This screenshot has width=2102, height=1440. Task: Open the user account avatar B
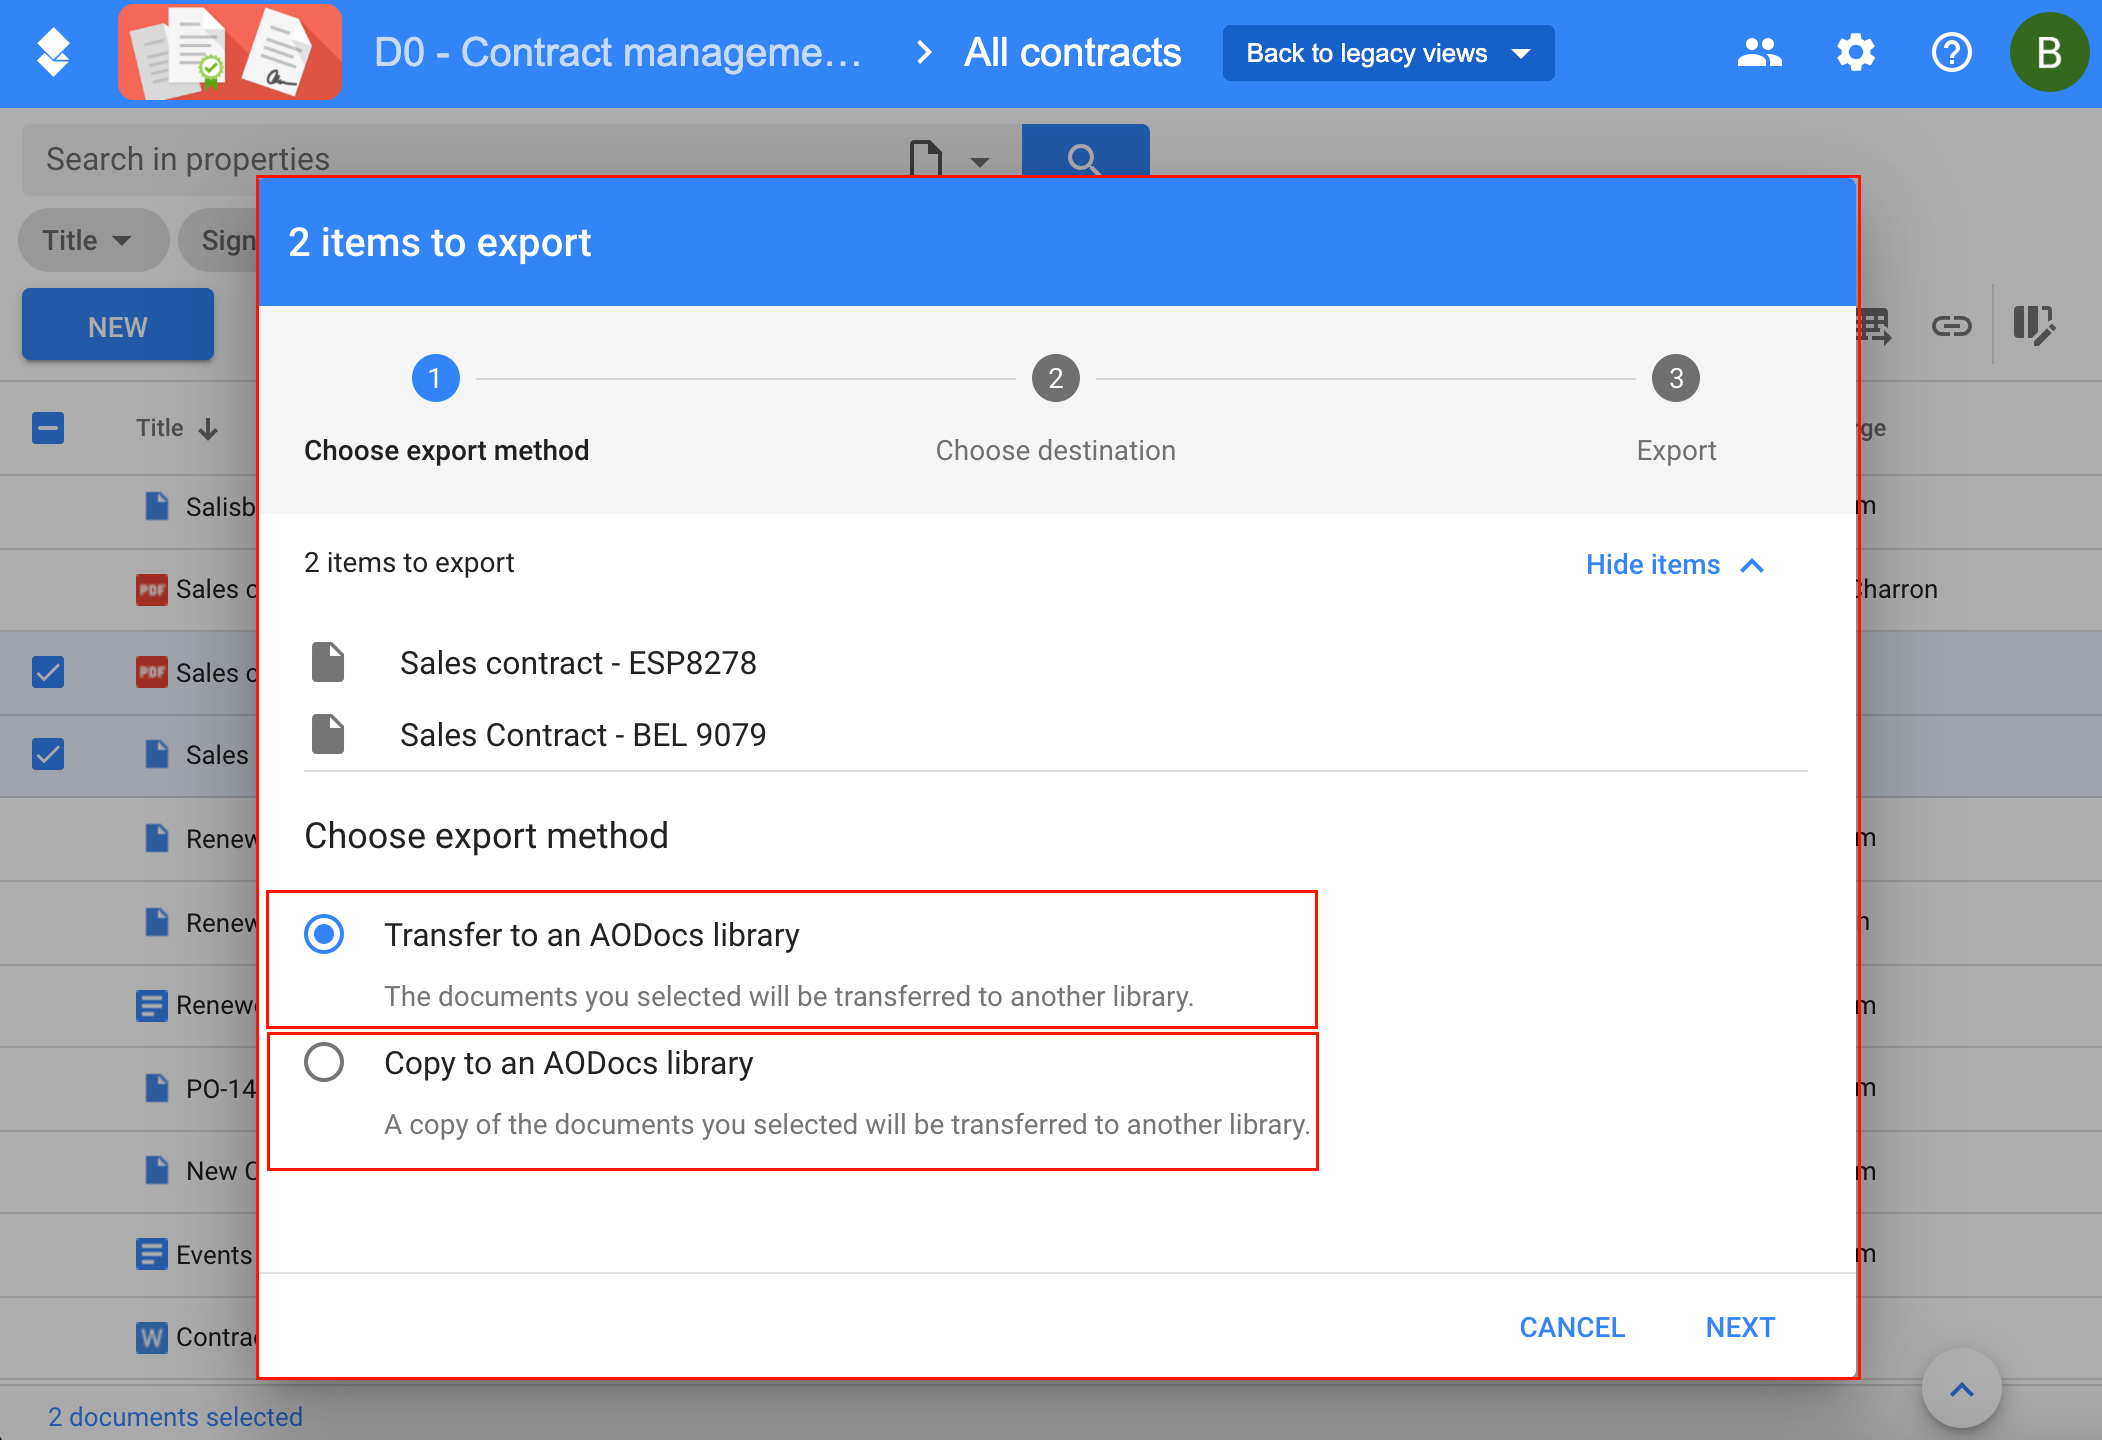(x=2048, y=52)
